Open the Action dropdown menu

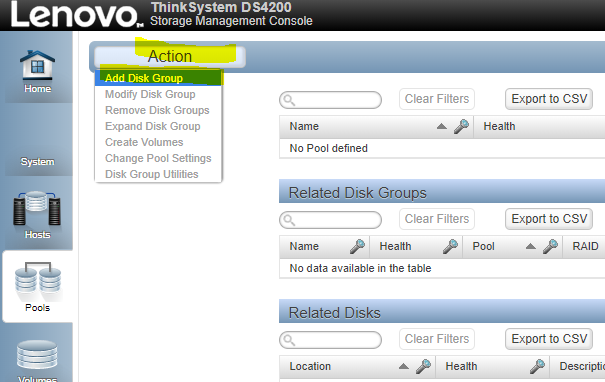pyautogui.click(x=170, y=57)
